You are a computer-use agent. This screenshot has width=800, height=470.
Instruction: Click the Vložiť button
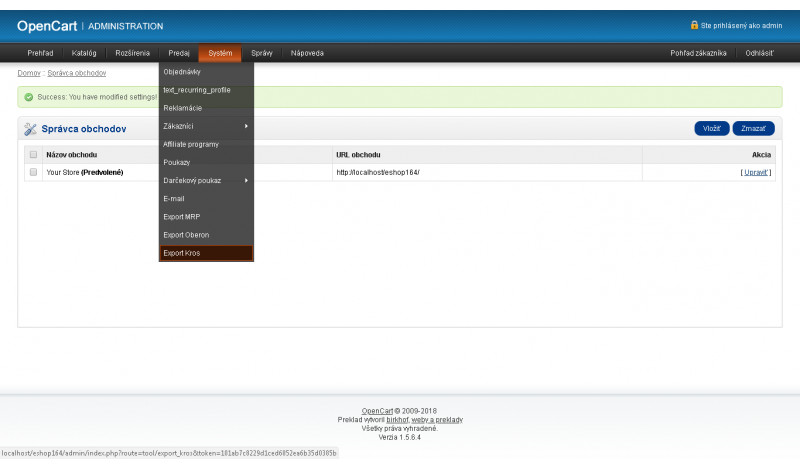coord(712,129)
